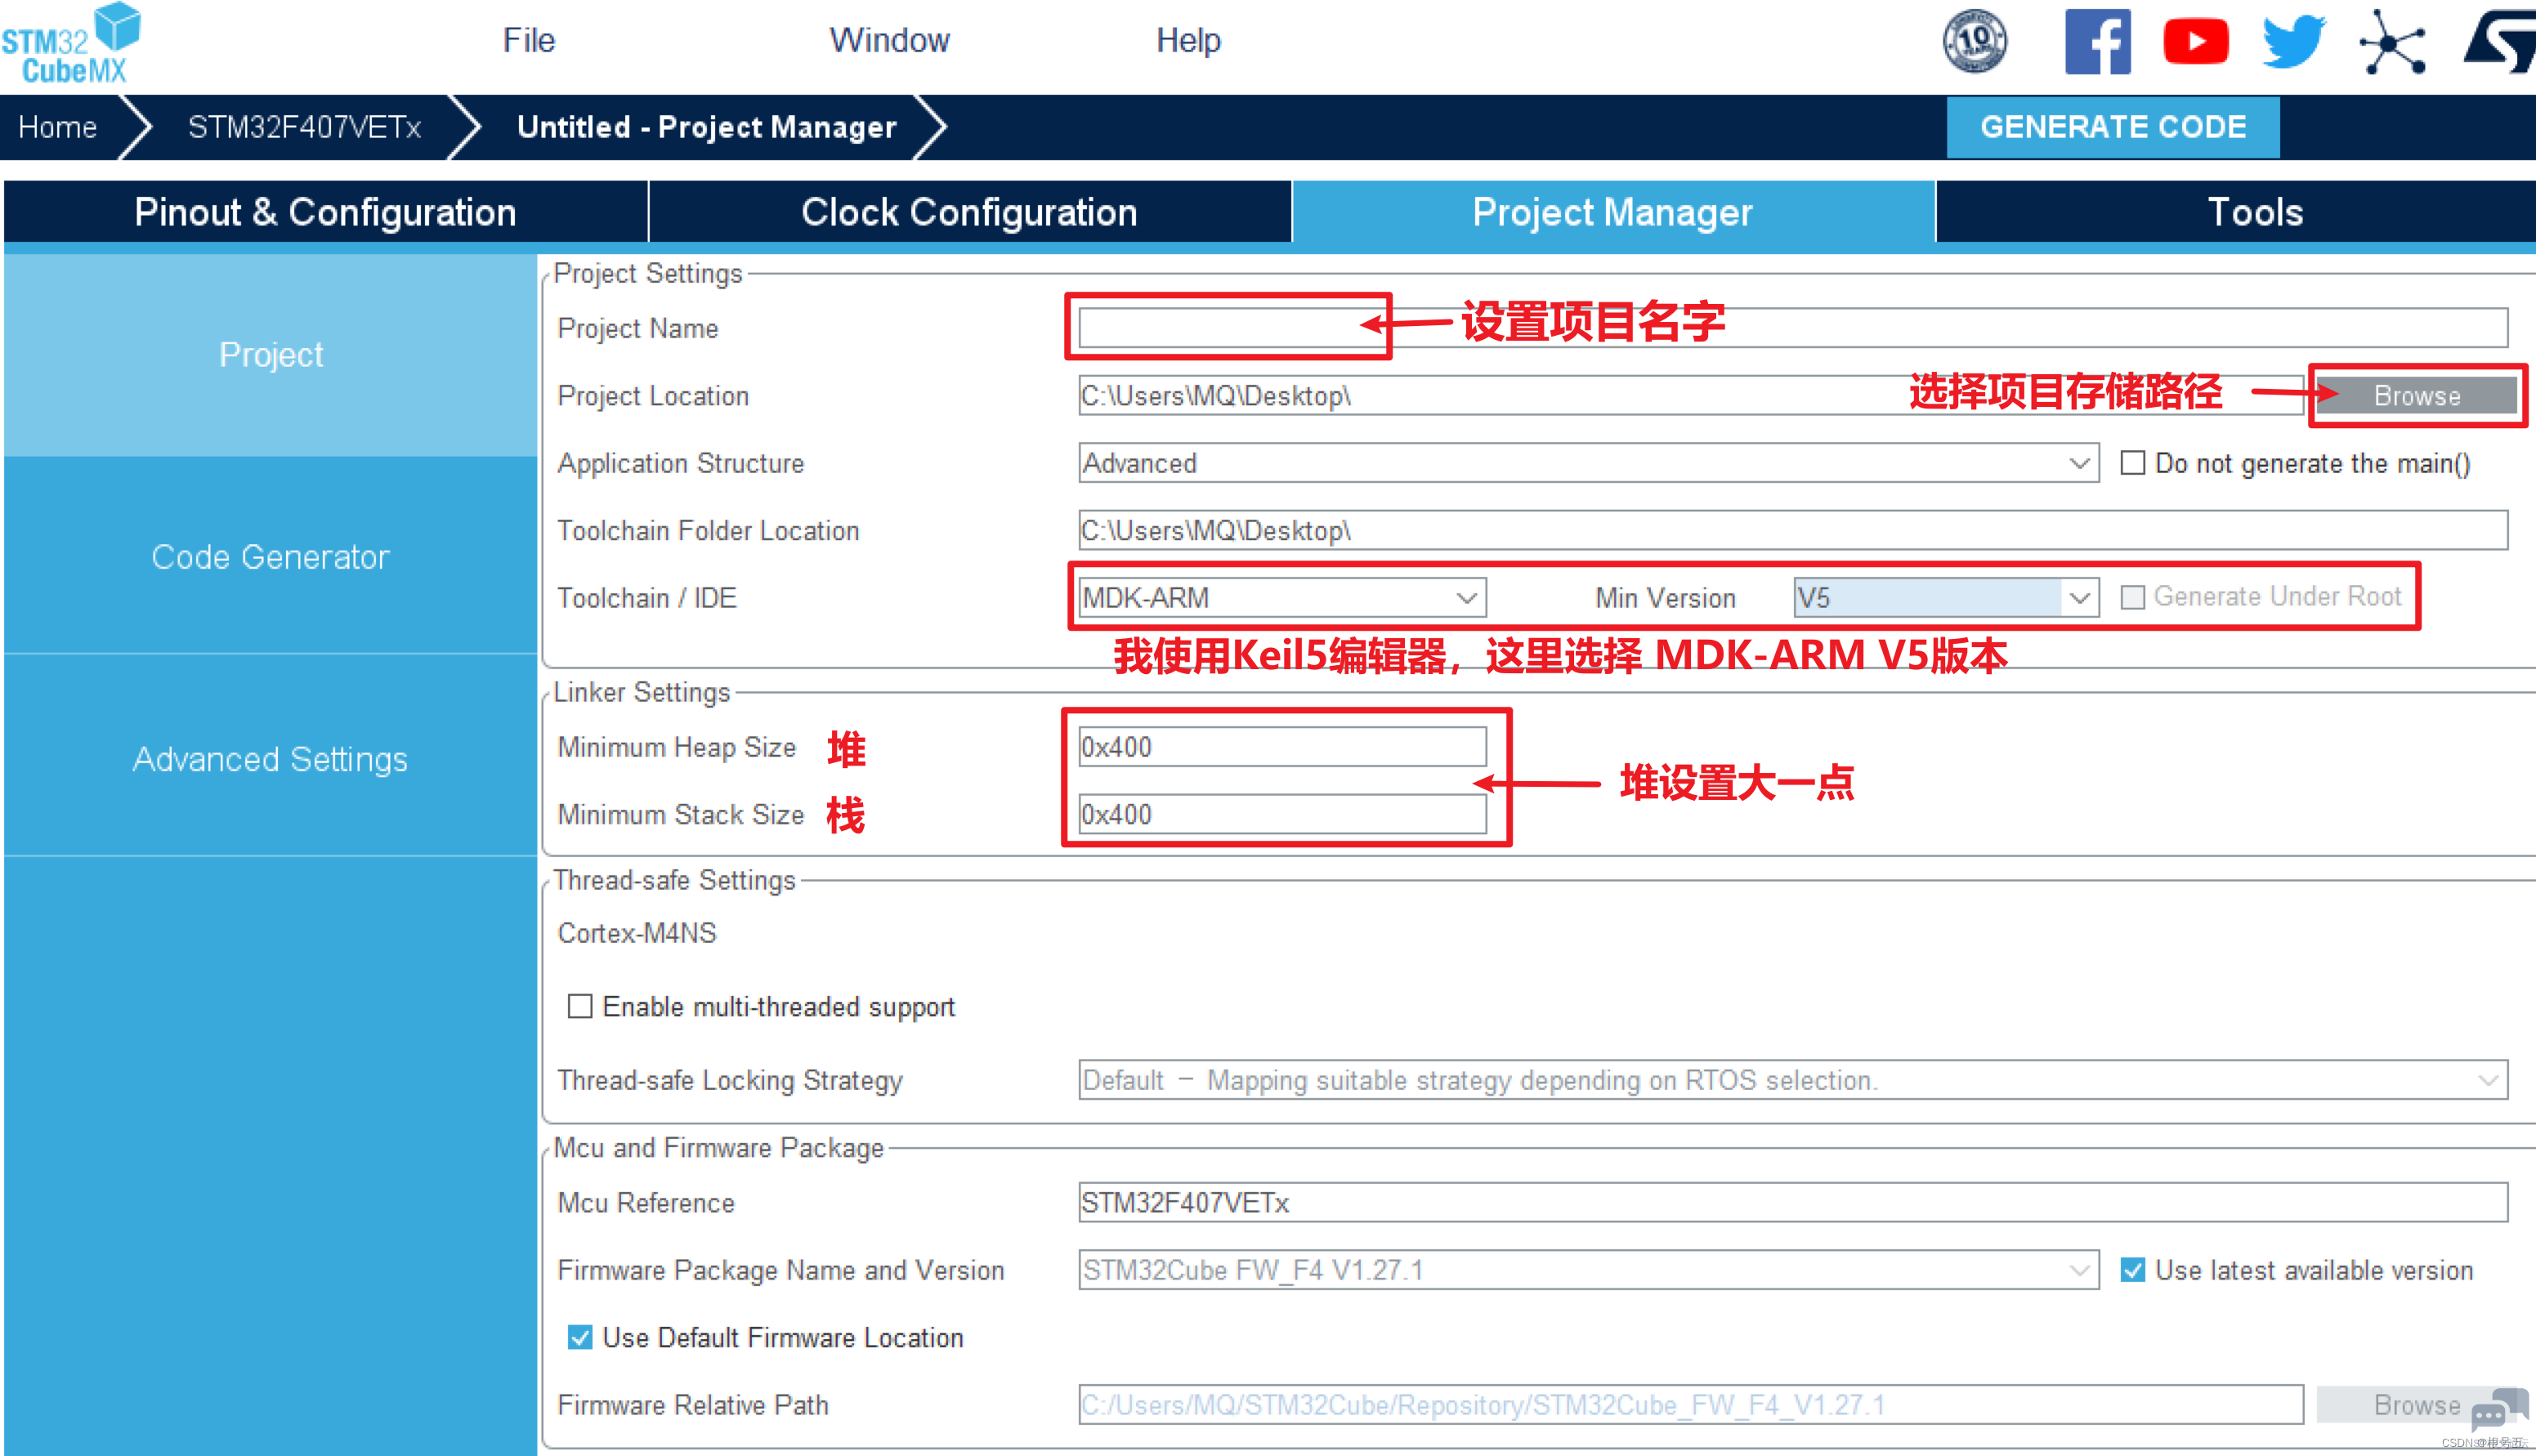Click the Toolchain Folder Location field
Screen dimensions: 2536x1456
(x=1793, y=530)
